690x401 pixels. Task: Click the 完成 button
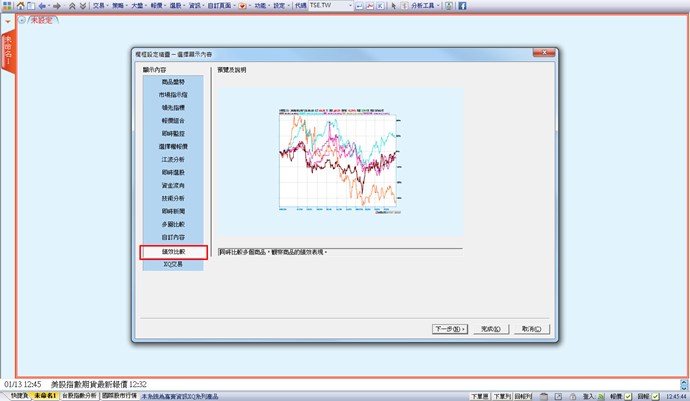pyautogui.click(x=490, y=328)
